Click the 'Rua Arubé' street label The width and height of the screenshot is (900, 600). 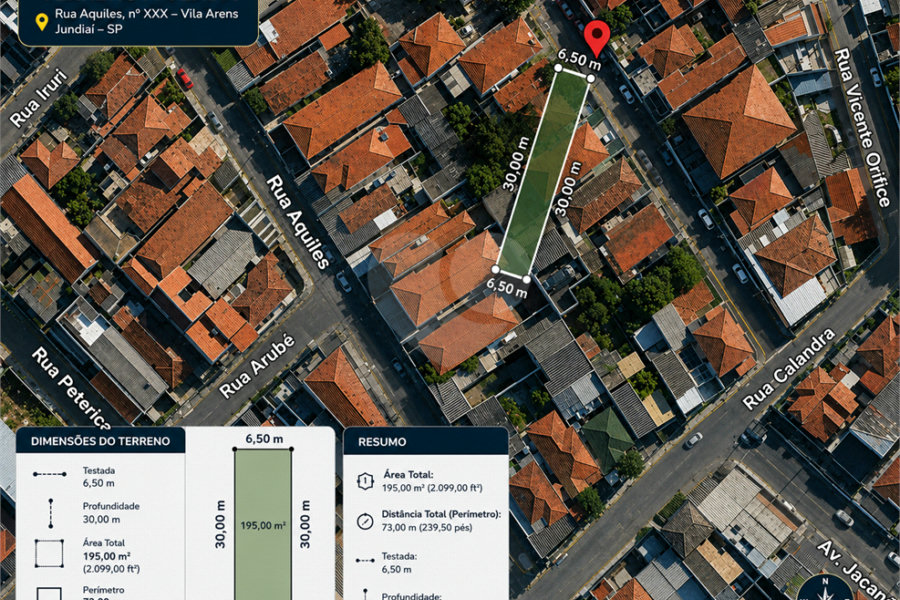point(257,366)
